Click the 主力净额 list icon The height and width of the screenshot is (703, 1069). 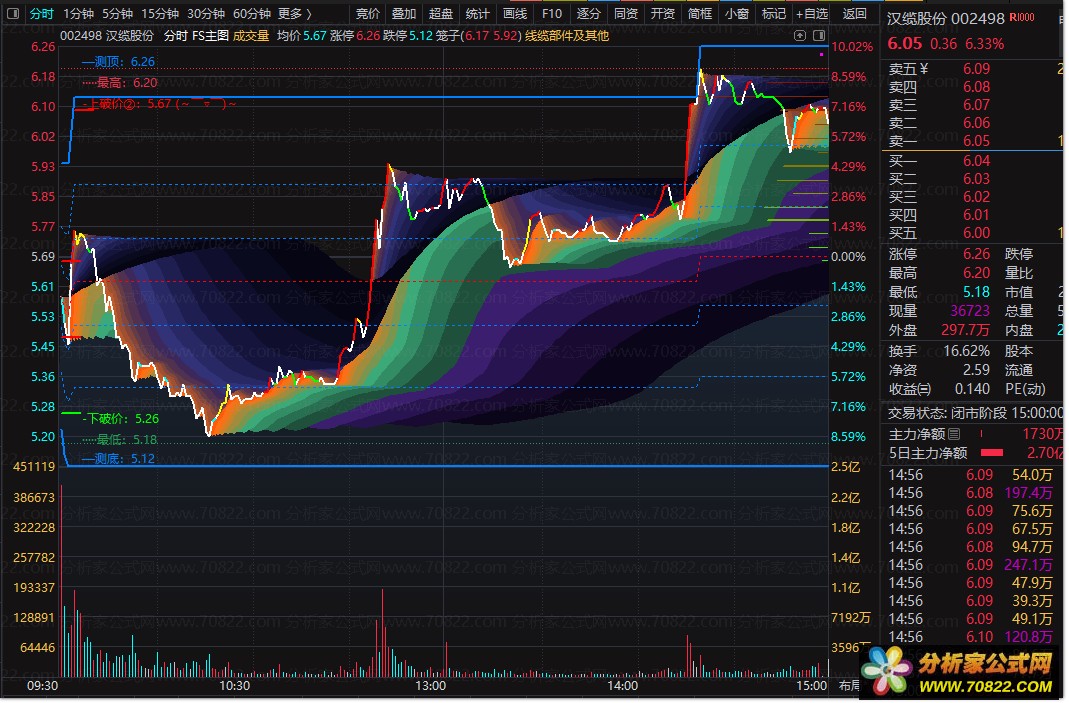954,434
